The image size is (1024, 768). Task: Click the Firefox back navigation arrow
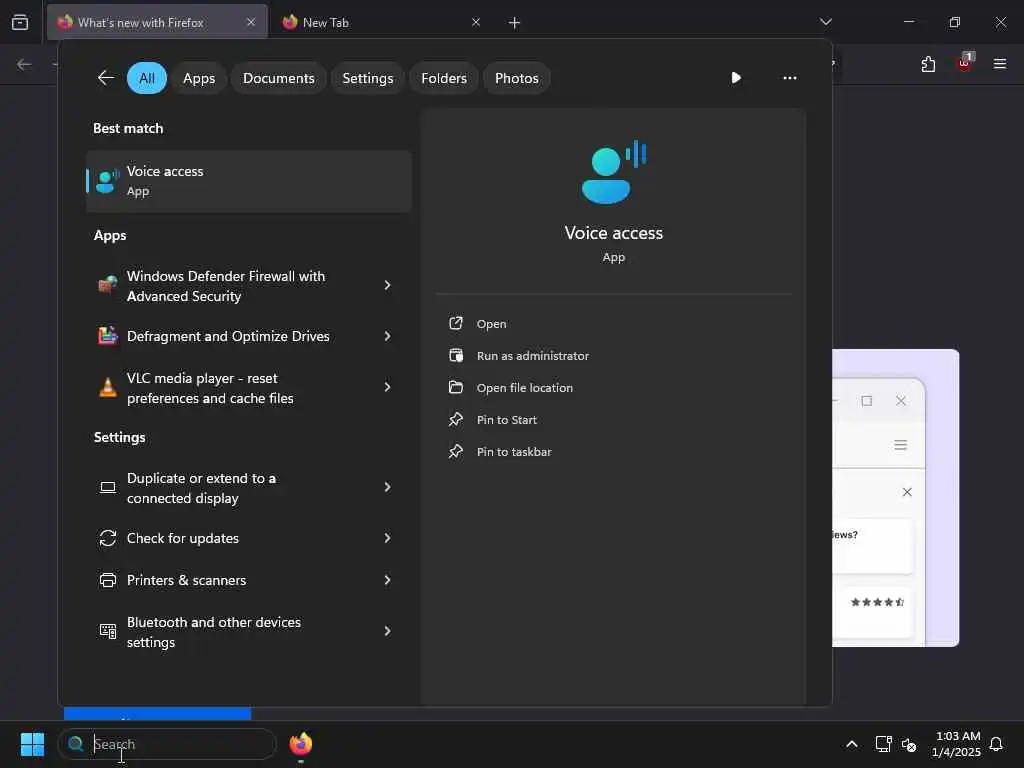(x=24, y=64)
